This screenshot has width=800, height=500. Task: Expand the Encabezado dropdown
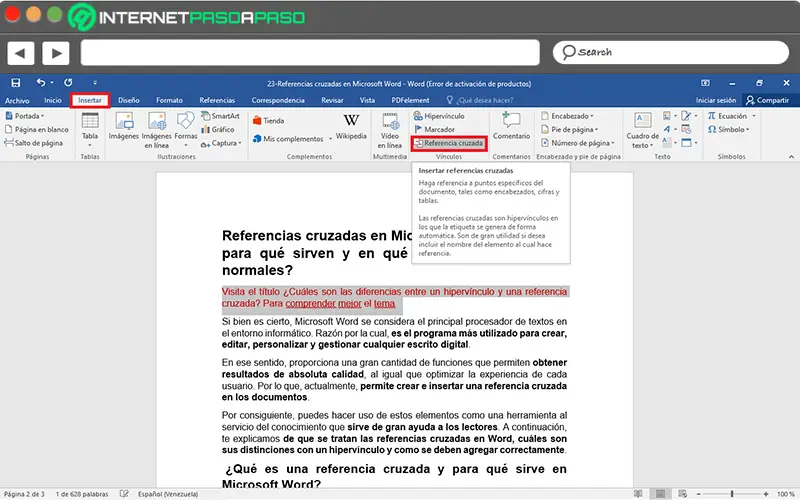567,116
